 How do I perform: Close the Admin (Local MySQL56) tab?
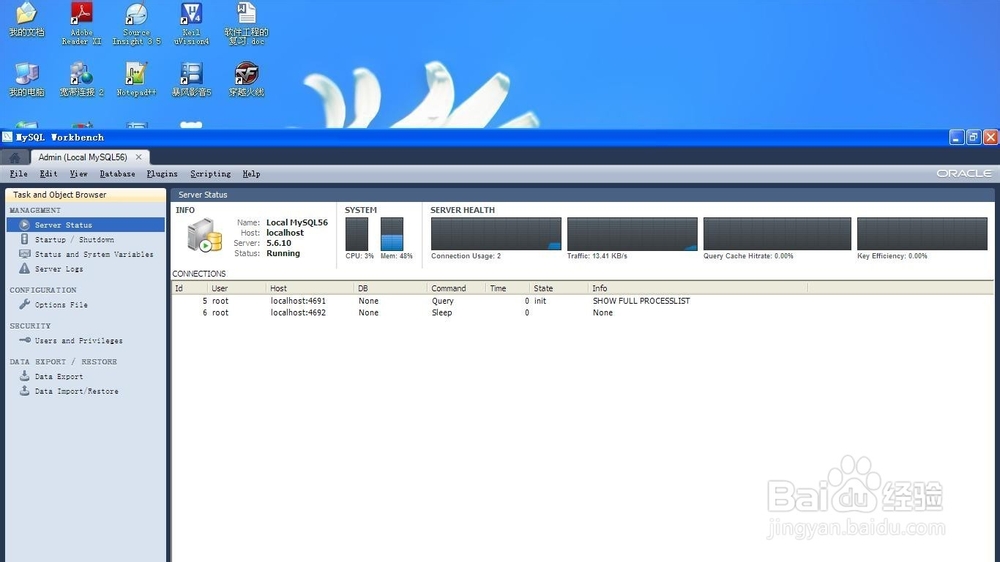[x=138, y=157]
